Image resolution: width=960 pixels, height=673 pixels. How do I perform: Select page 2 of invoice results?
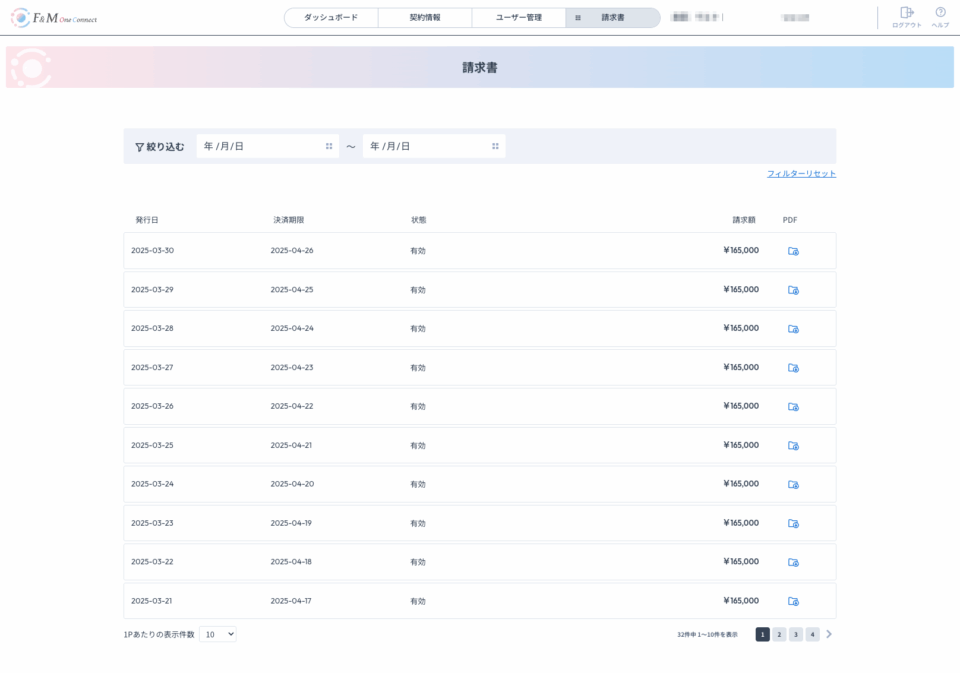(x=778, y=633)
